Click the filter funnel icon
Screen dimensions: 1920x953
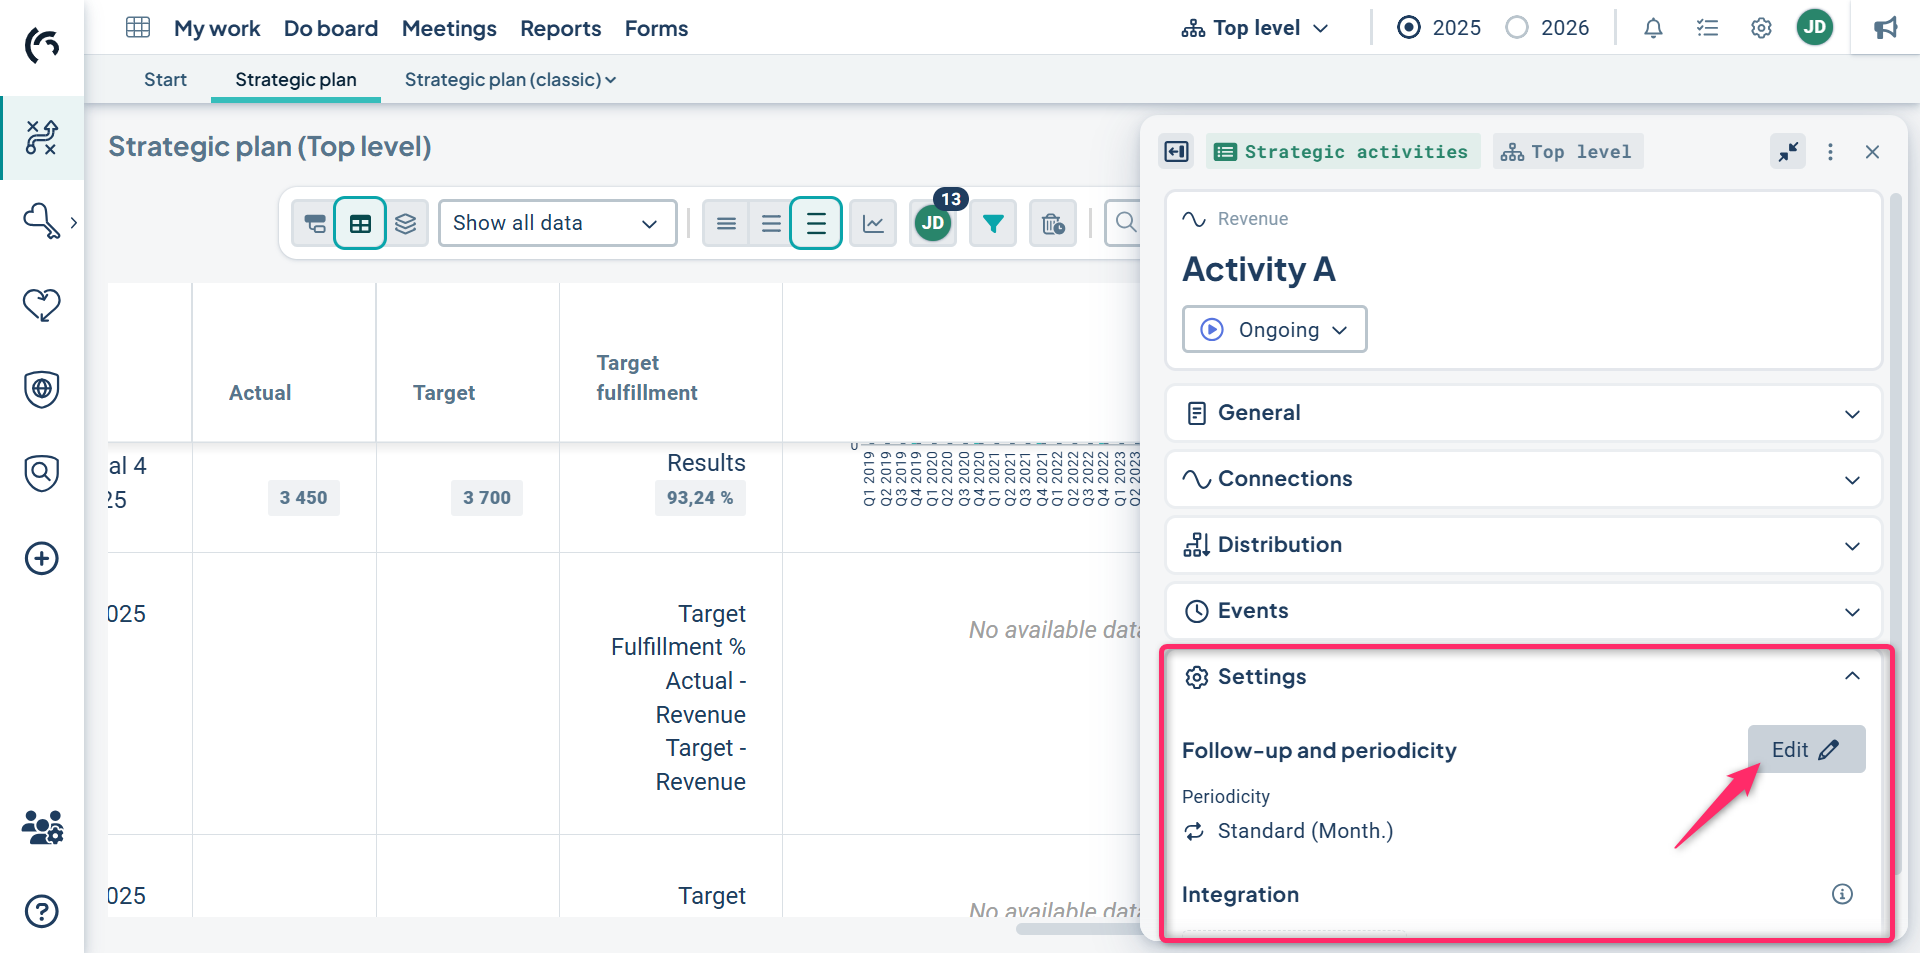[992, 223]
